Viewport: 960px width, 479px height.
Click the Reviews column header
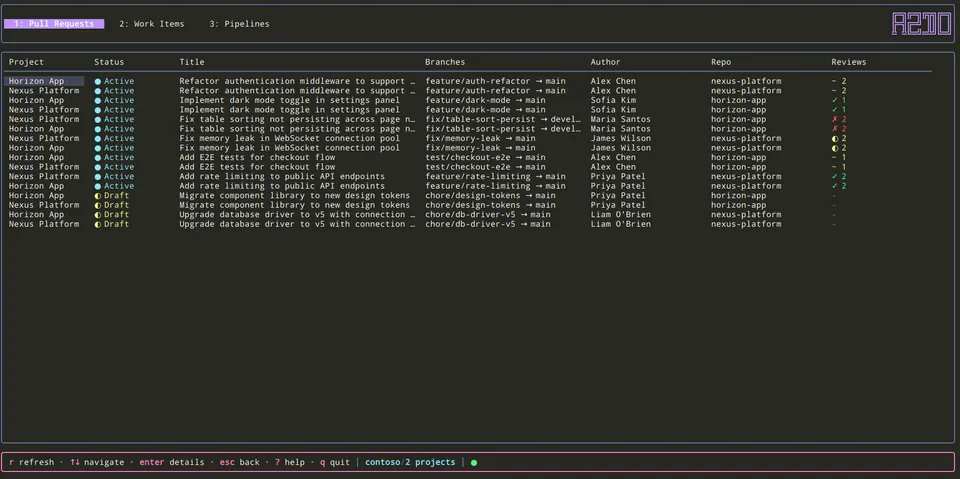[849, 62]
